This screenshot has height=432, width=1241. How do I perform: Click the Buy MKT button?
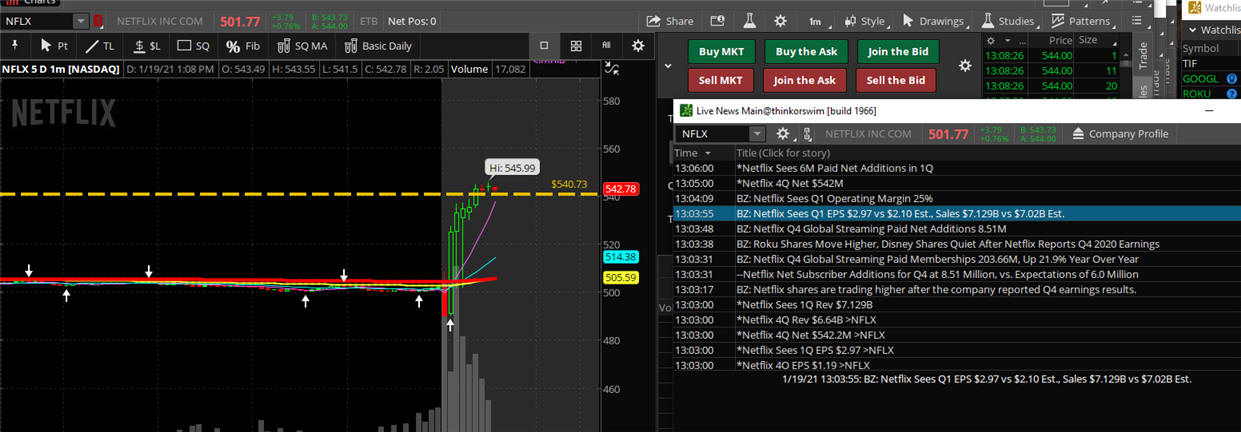[720, 52]
